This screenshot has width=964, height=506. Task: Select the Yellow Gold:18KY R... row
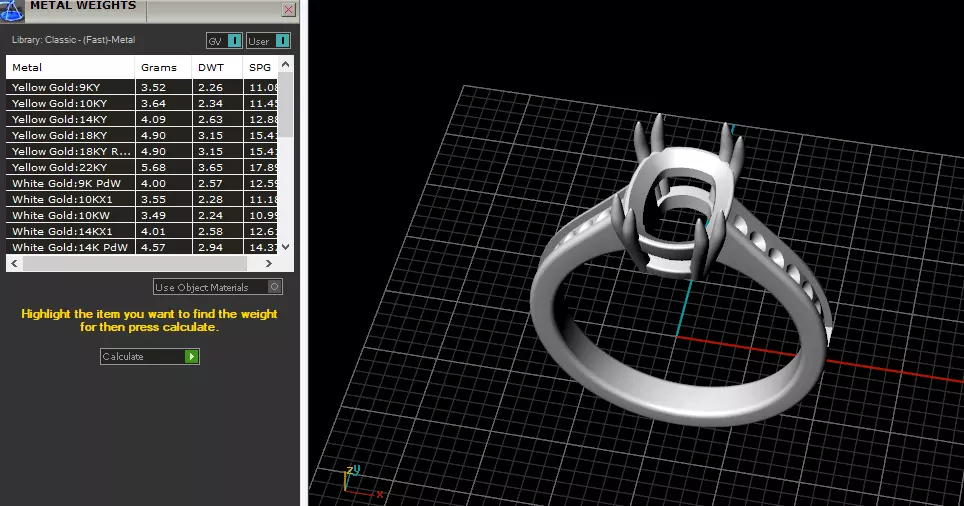(x=142, y=151)
